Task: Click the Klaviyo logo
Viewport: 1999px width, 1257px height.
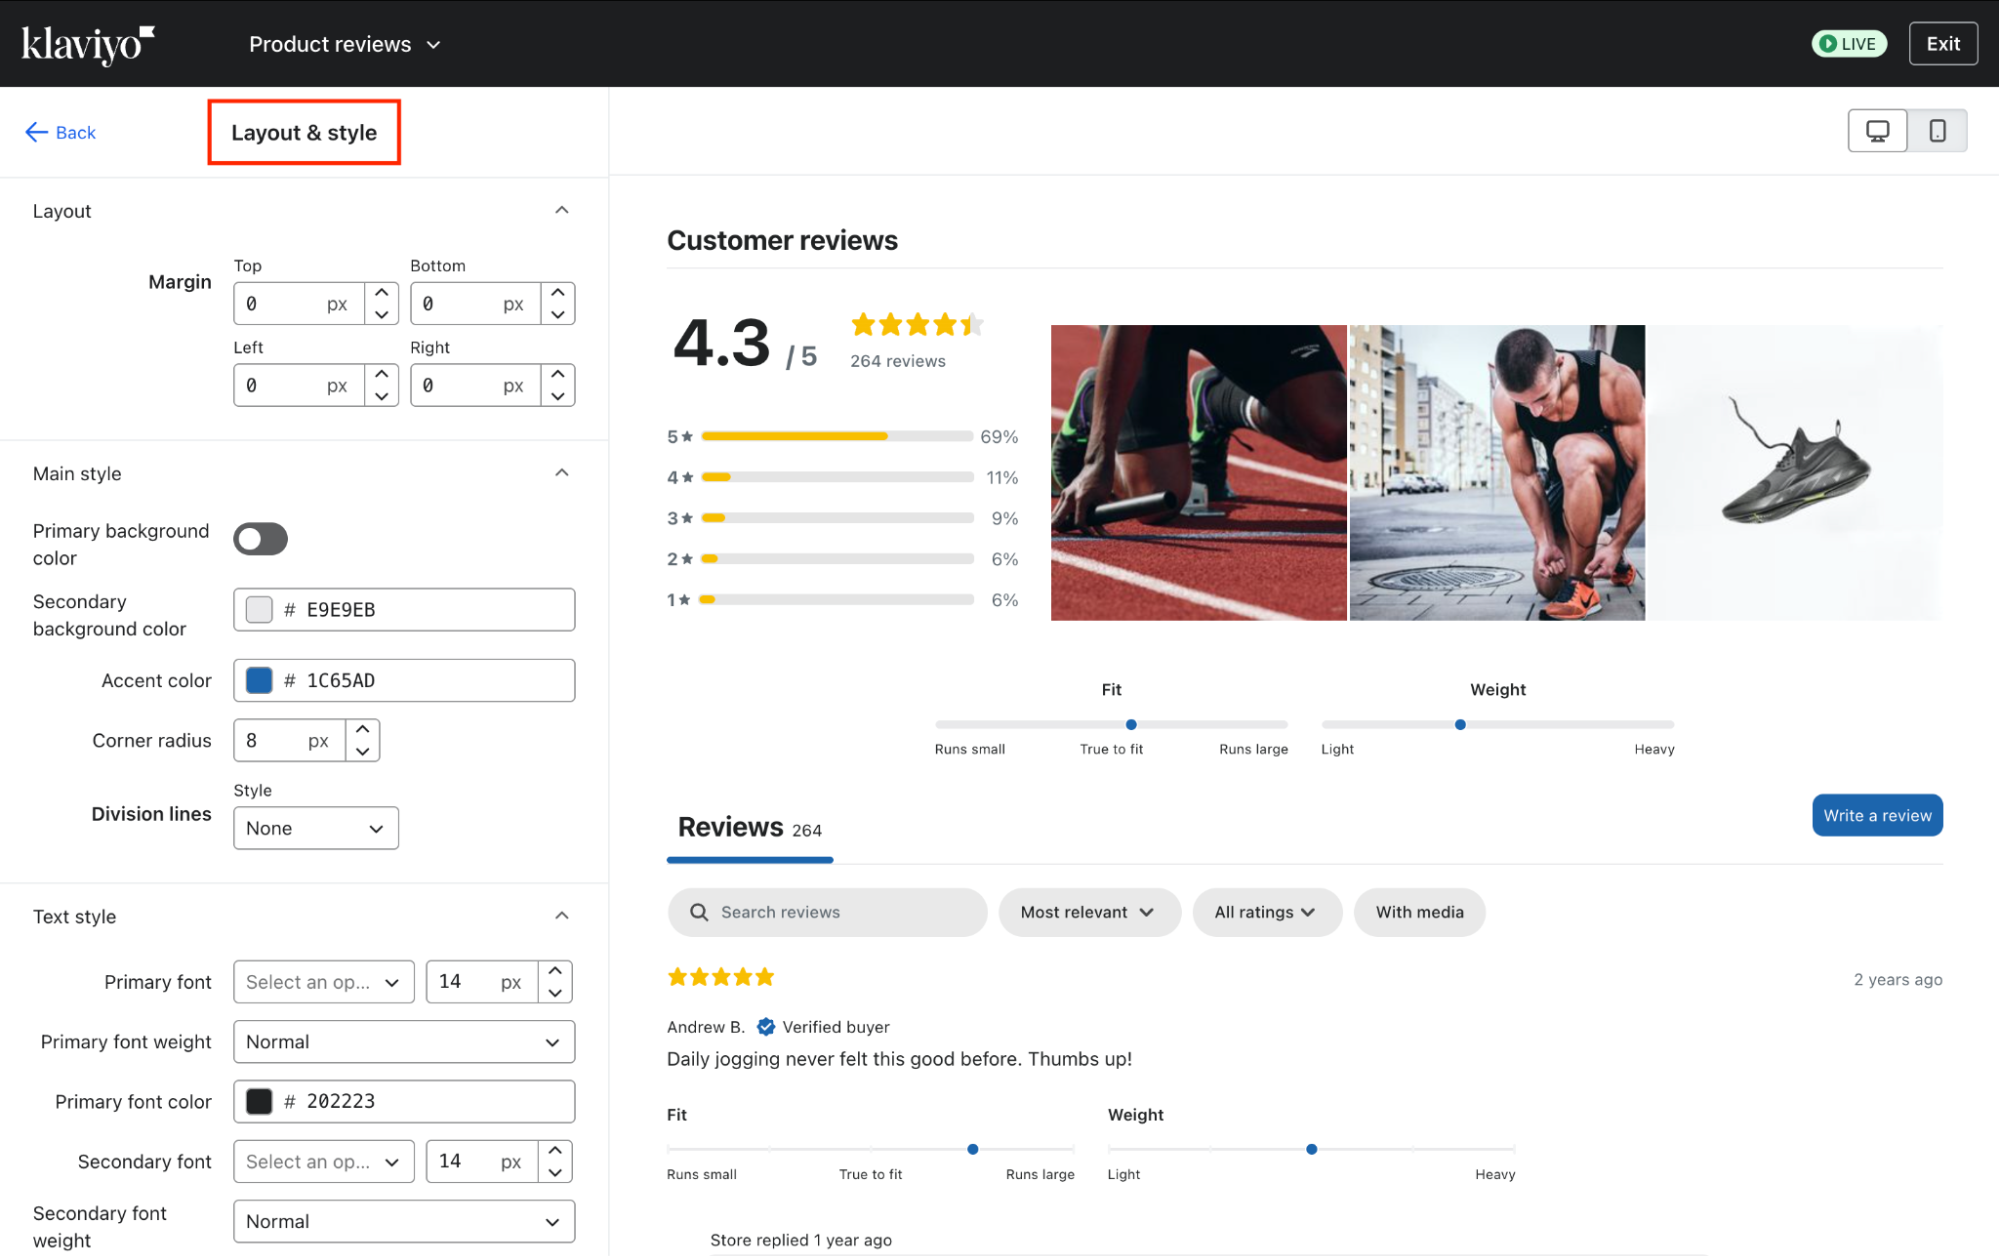Action: point(88,44)
